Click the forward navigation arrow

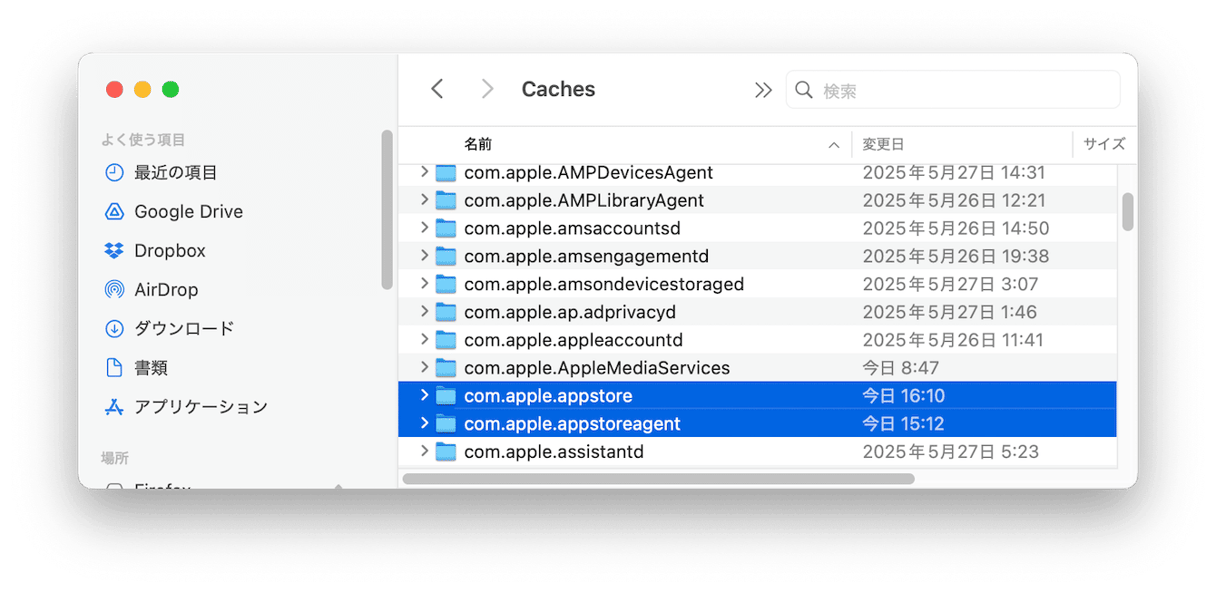coord(487,89)
